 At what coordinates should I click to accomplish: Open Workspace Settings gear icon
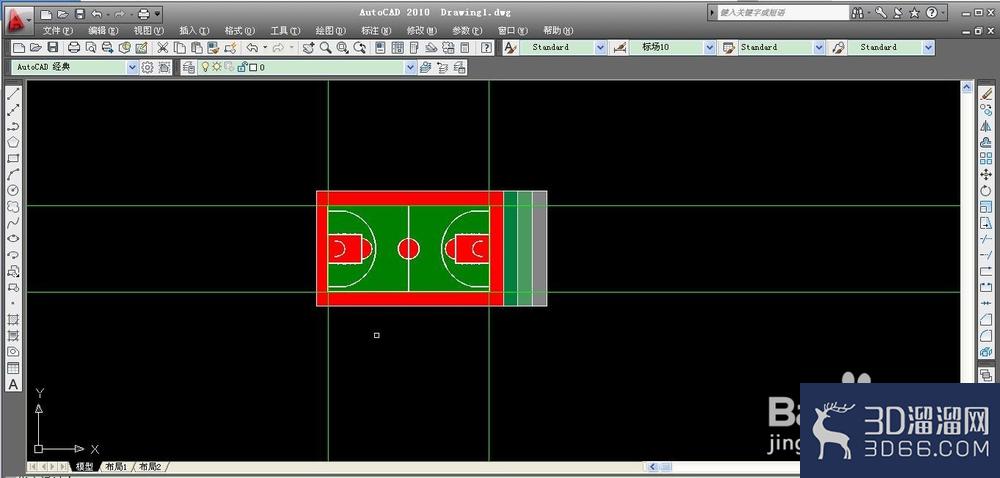pos(147,67)
